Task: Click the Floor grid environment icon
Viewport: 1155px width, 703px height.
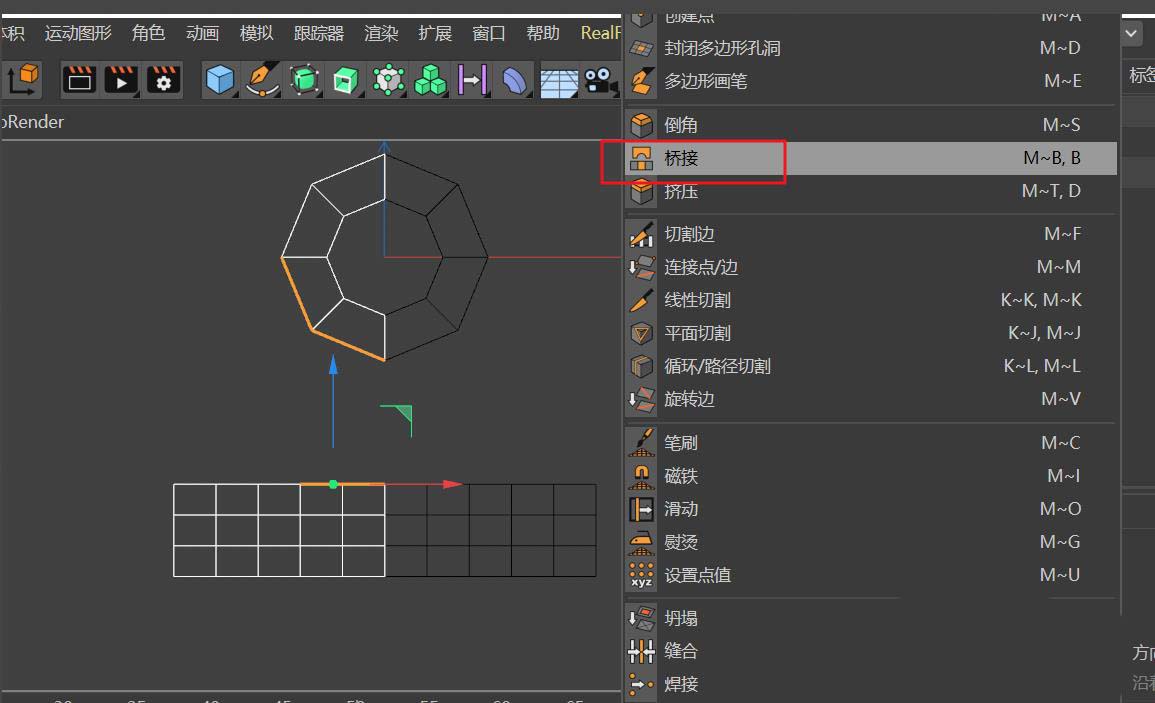Action: tap(559, 80)
